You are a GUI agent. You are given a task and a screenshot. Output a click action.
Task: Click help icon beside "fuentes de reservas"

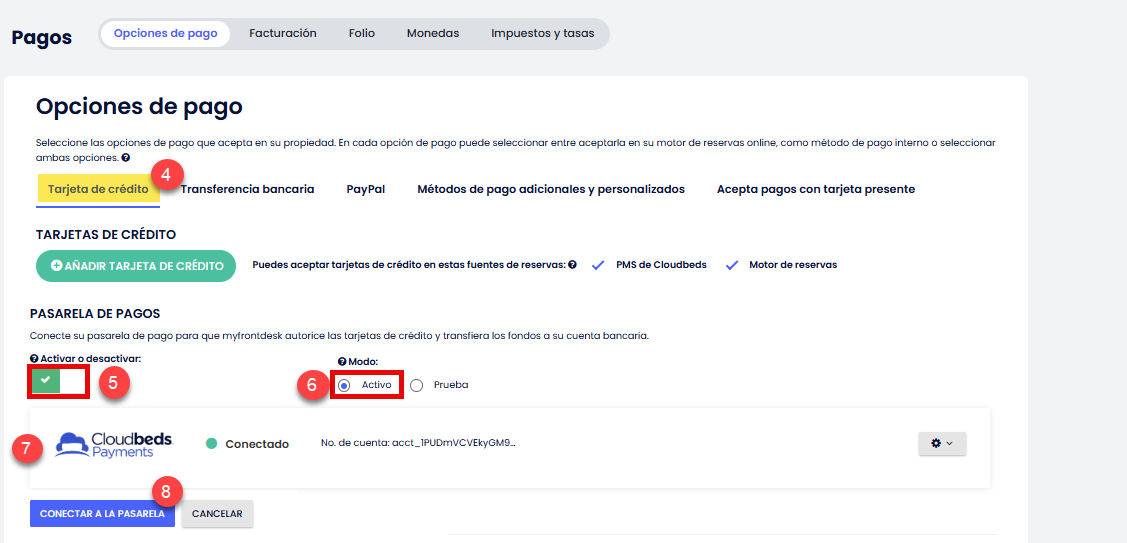[x=572, y=265]
